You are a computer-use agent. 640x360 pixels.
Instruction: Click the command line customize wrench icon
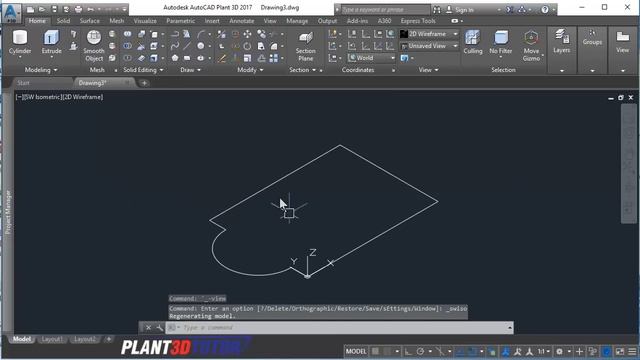pyautogui.click(x=160, y=327)
